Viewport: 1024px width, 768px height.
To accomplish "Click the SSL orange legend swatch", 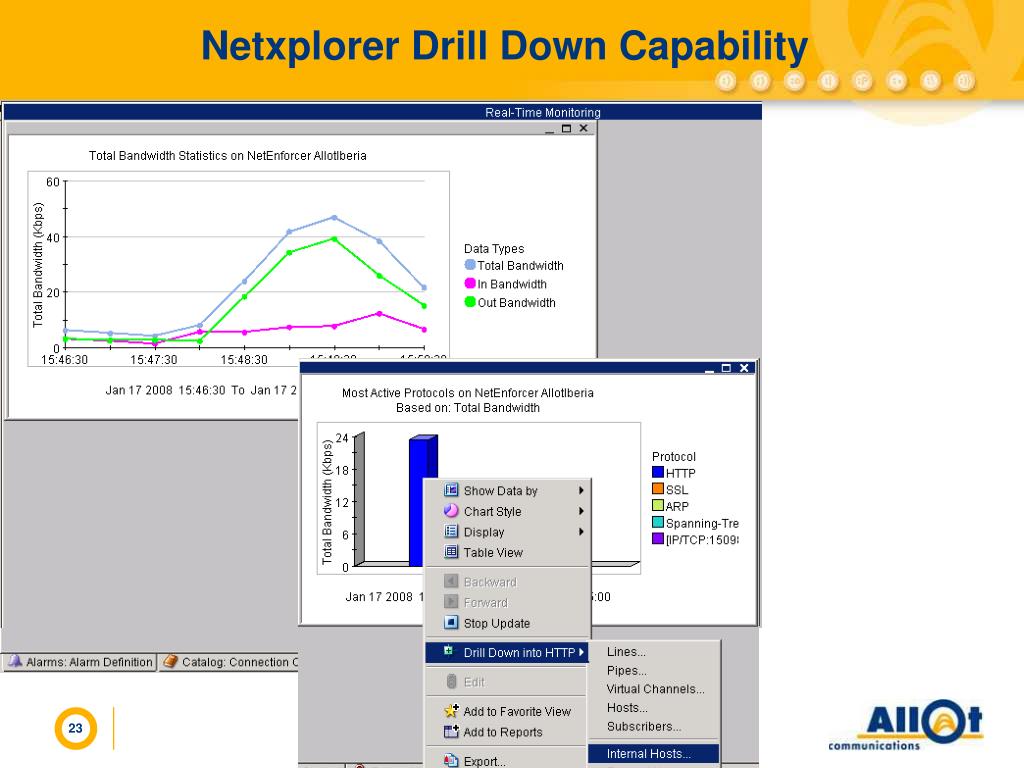I will tap(658, 488).
